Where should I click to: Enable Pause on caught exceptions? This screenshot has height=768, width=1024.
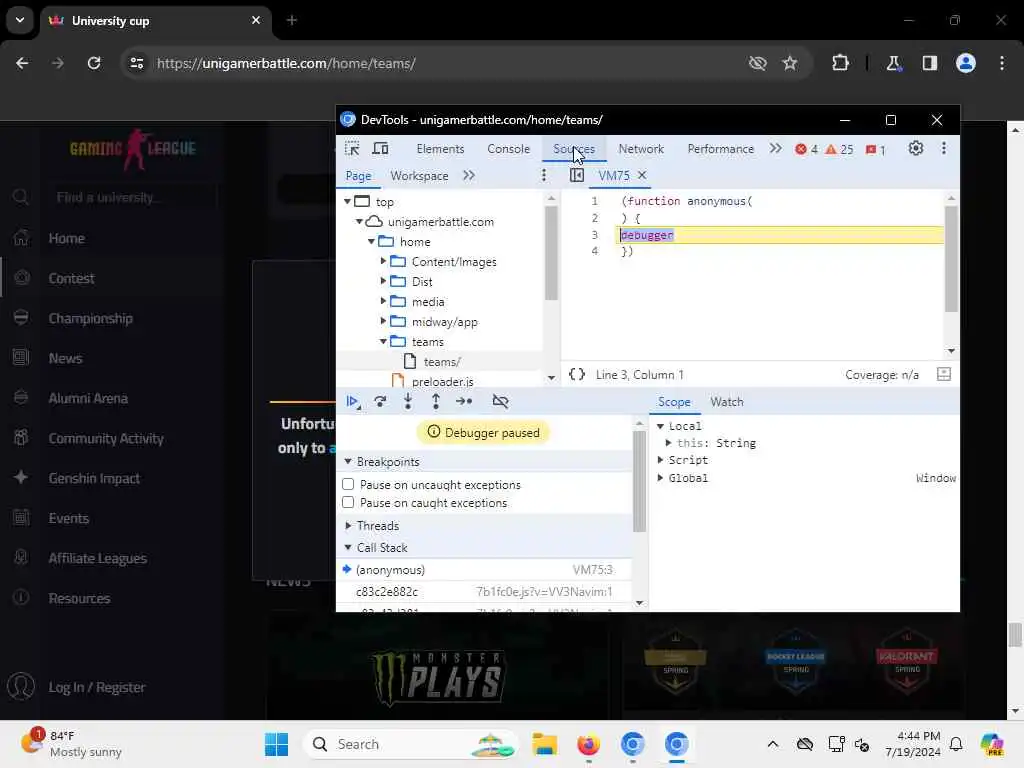click(x=348, y=502)
